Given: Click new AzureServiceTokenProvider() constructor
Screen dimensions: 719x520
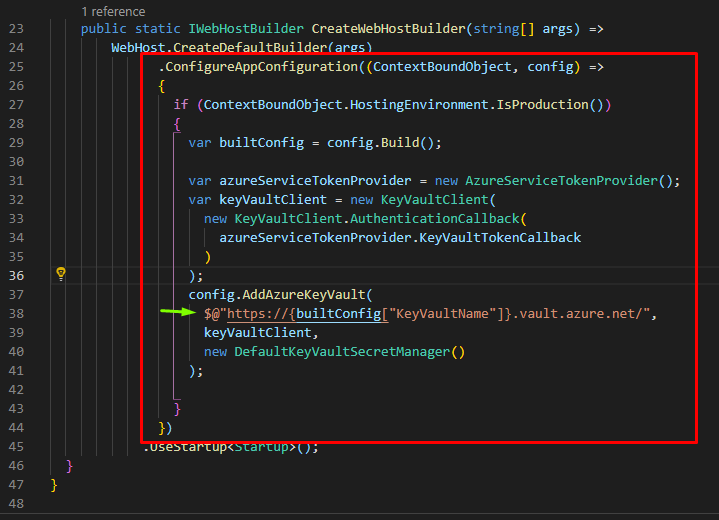Looking at the screenshot, I should [553, 181].
